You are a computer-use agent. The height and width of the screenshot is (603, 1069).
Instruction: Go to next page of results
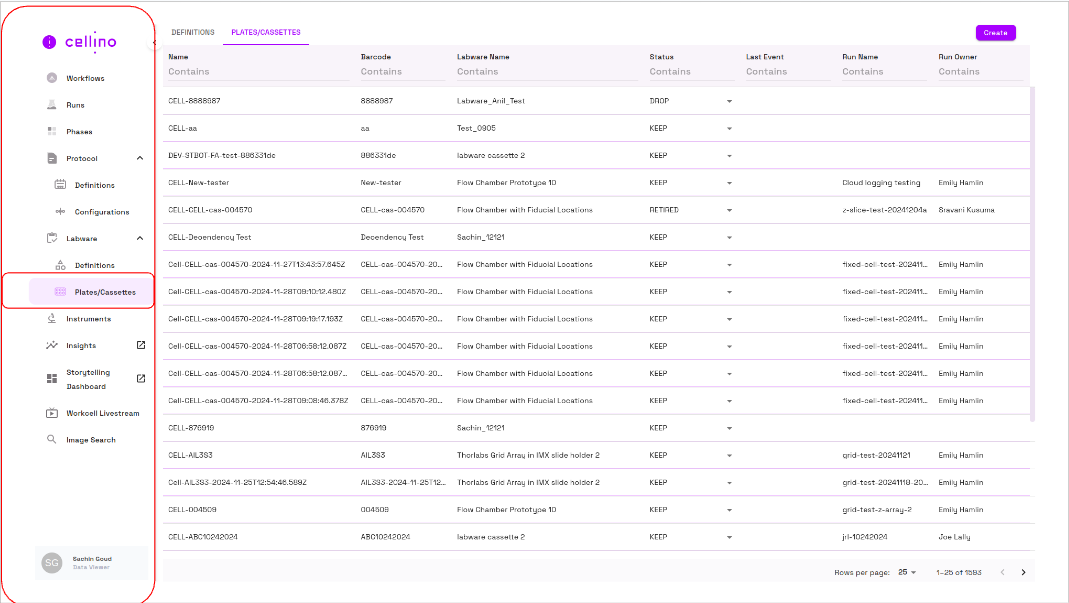click(1023, 572)
